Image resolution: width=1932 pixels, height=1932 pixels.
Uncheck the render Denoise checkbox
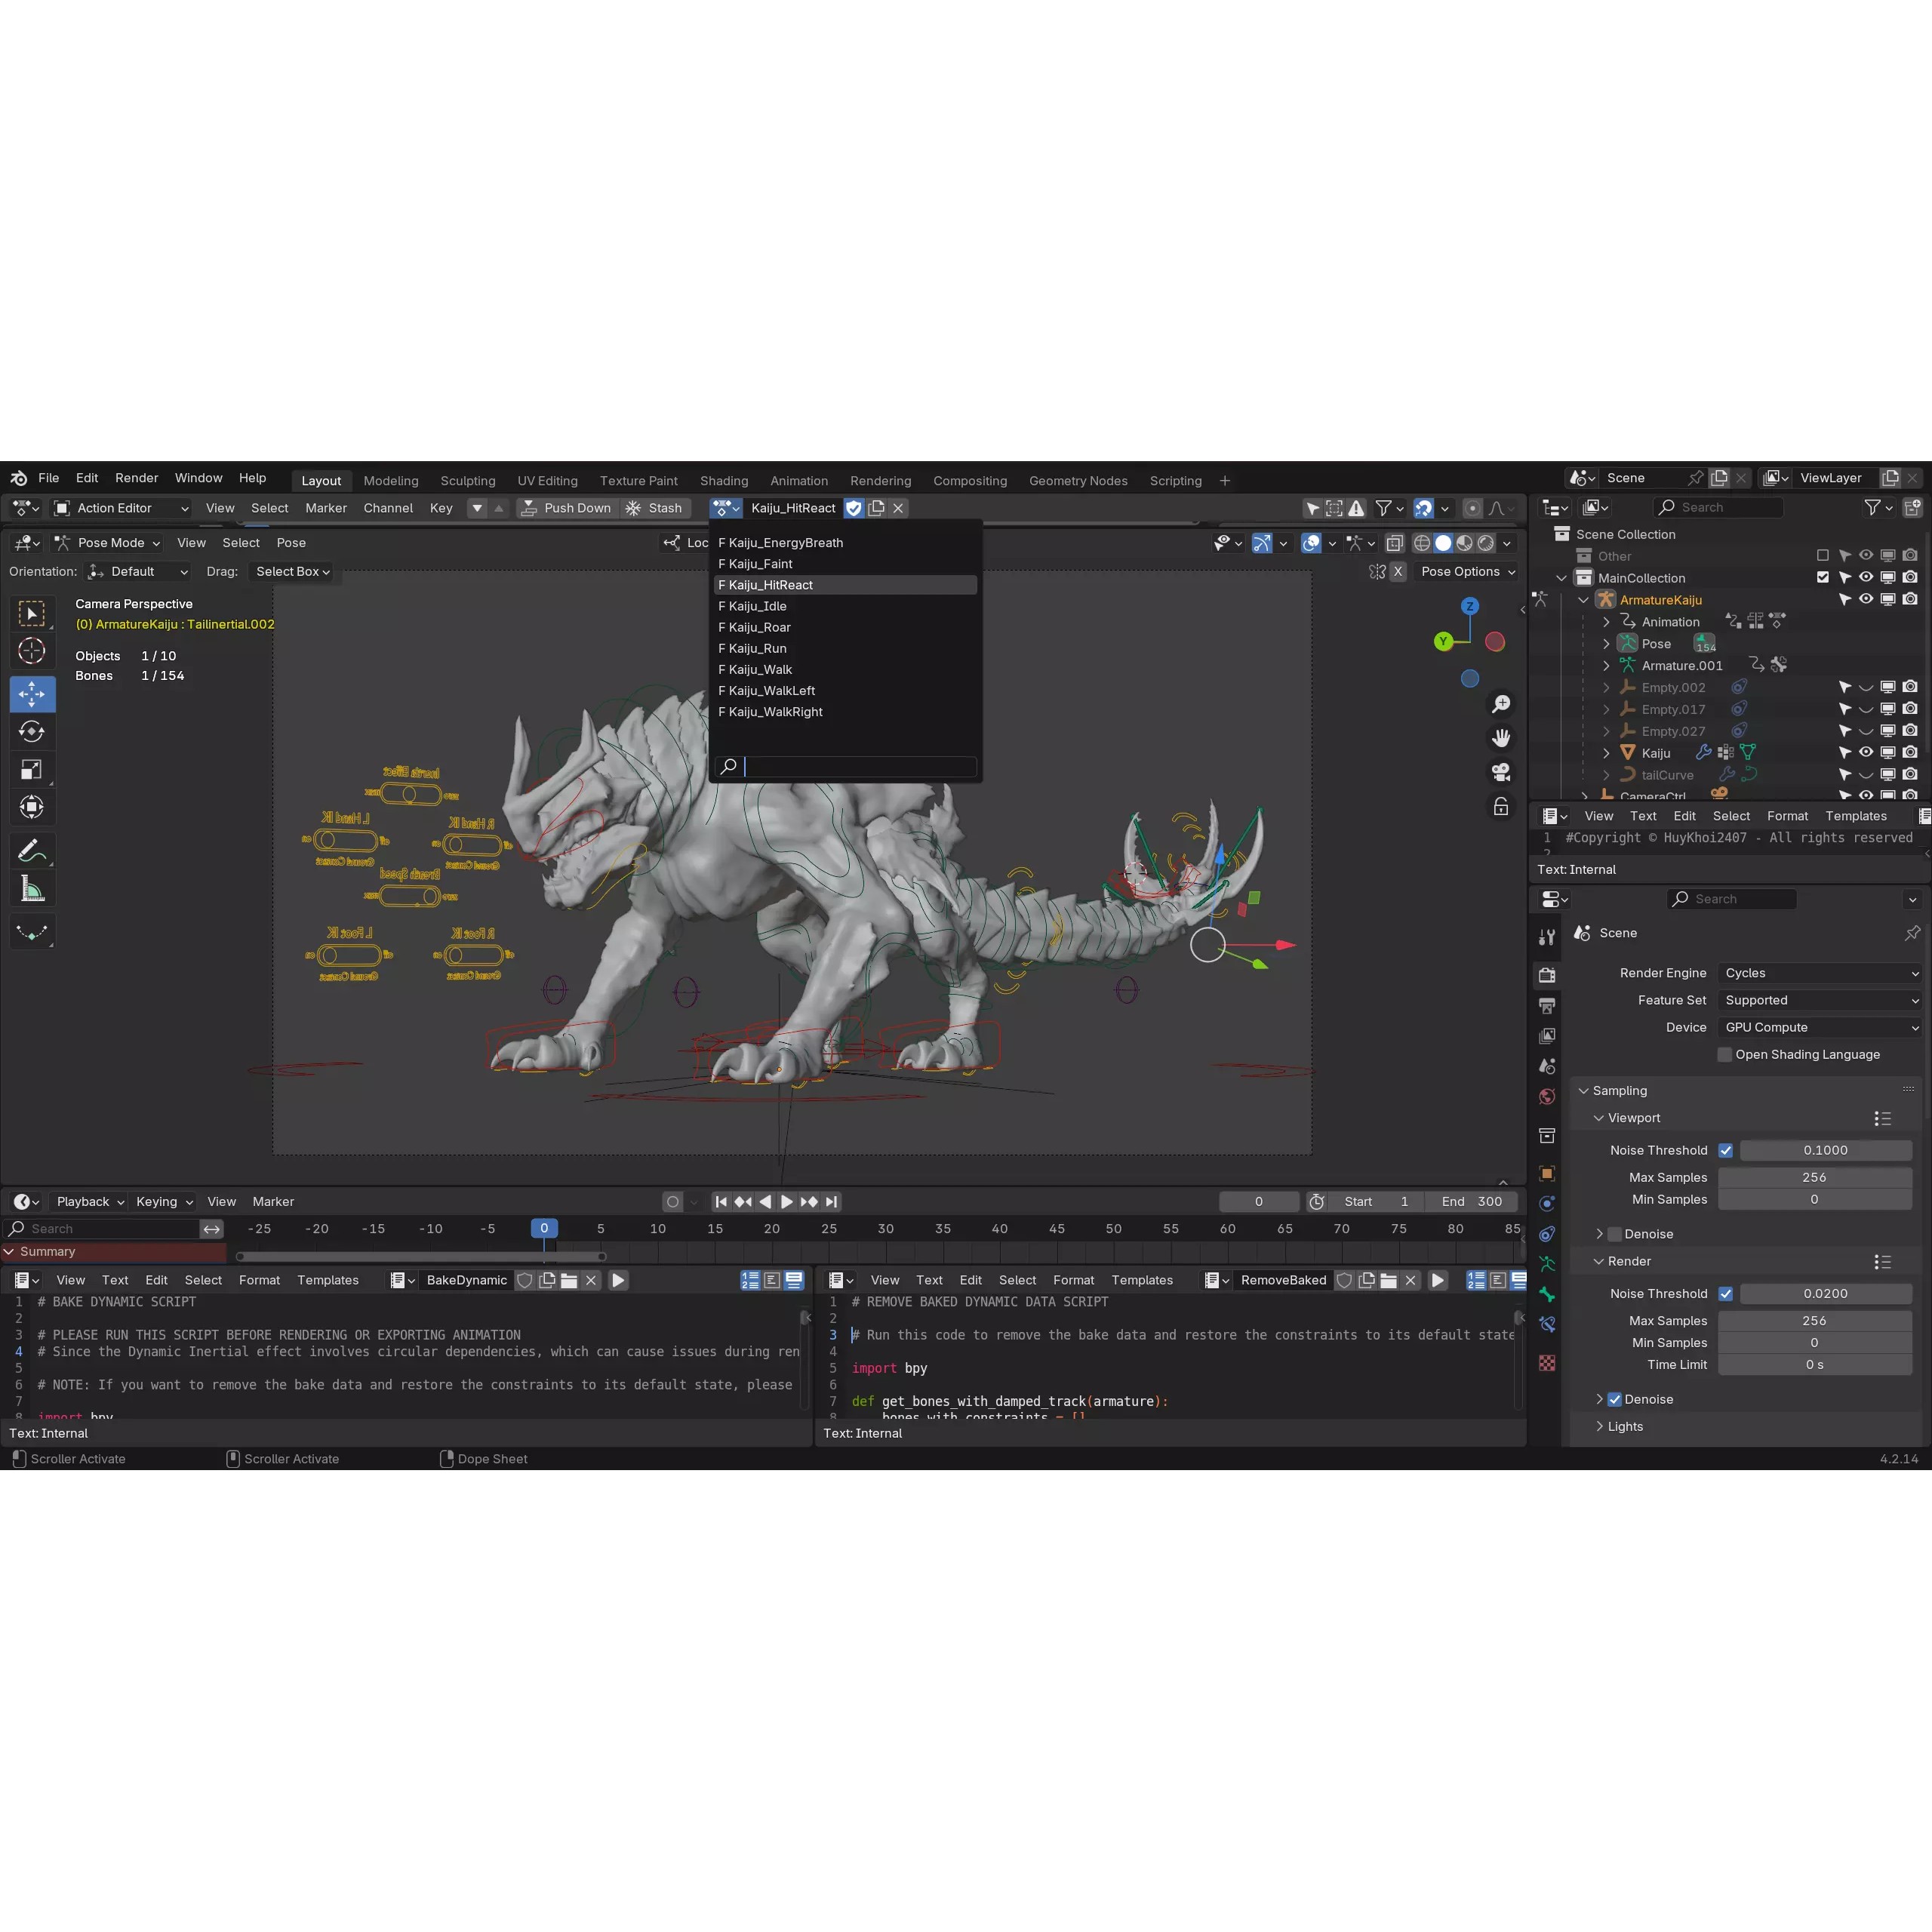(x=1614, y=1399)
